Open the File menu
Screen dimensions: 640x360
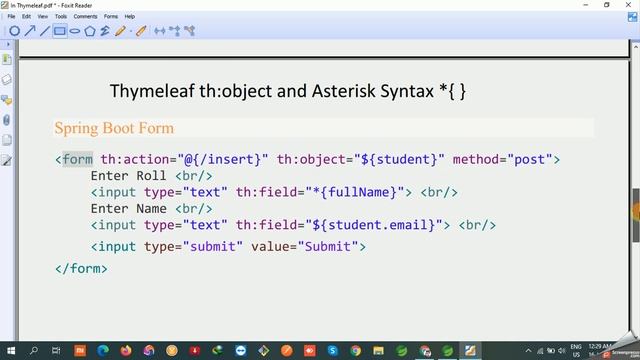pos(11,17)
